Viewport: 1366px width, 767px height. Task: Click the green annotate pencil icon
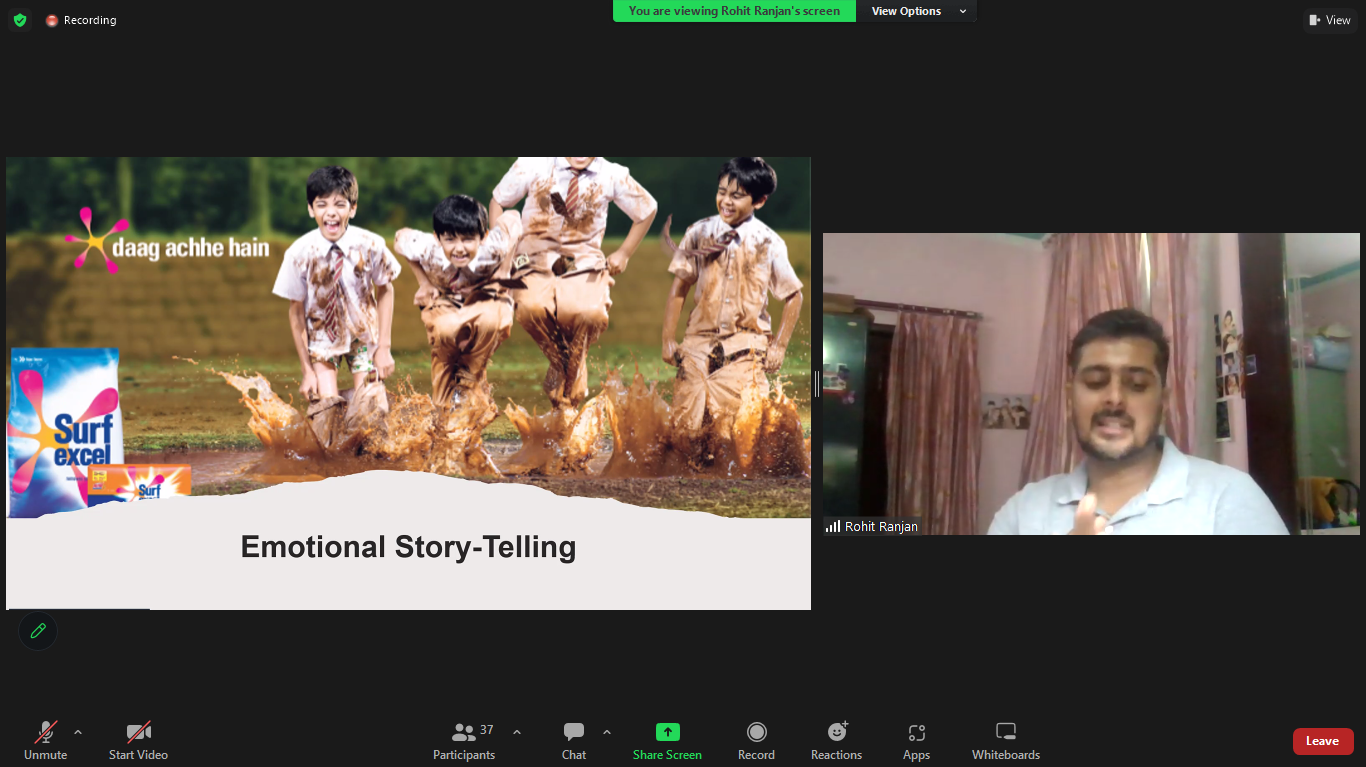tap(38, 631)
